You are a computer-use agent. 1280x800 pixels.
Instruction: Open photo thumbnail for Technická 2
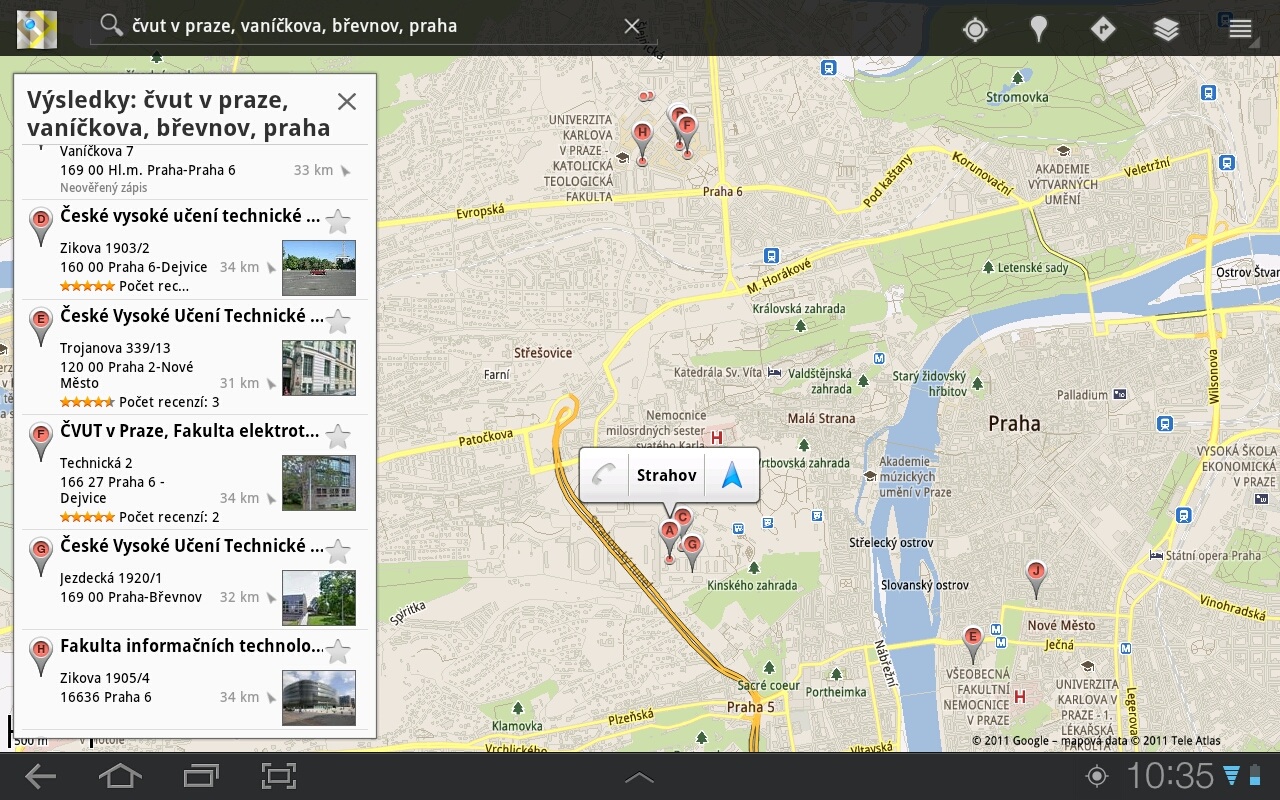(x=319, y=483)
